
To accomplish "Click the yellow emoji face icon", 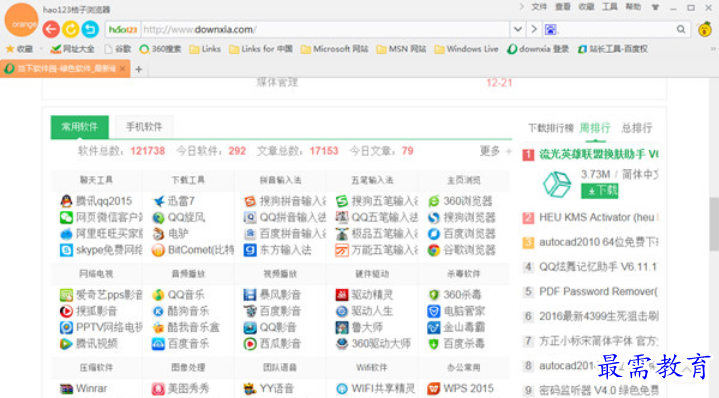I will (x=705, y=29).
